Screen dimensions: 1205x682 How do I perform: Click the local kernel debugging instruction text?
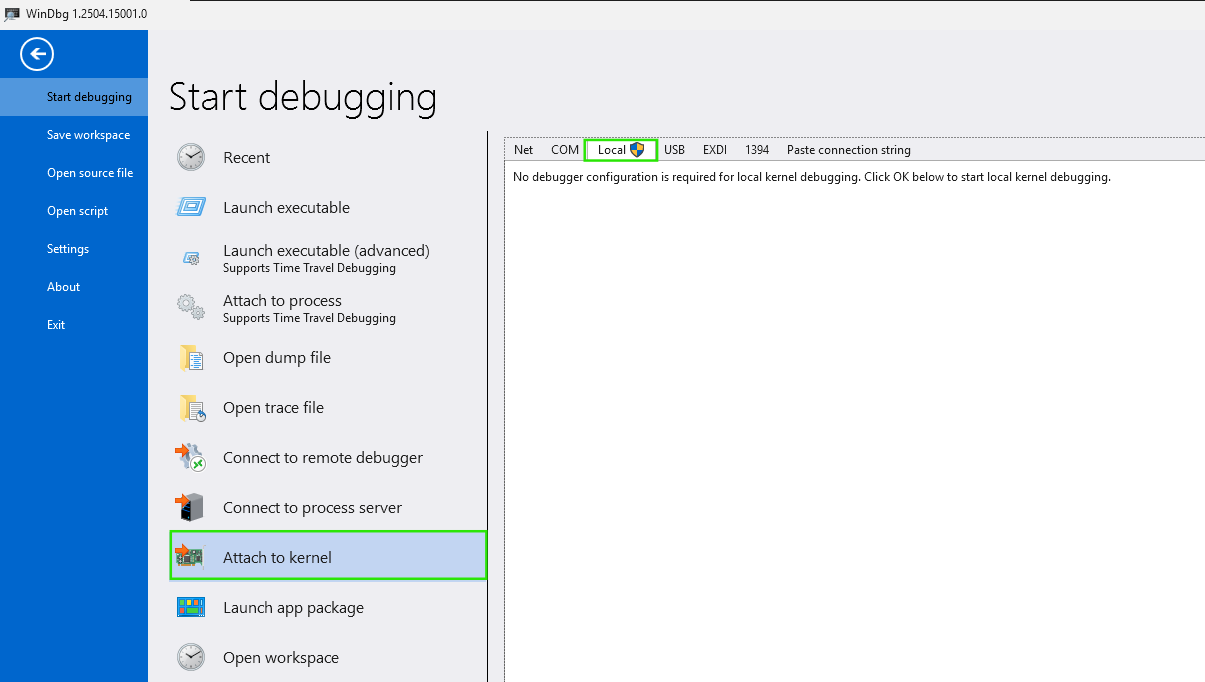click(x=812, y=177)
